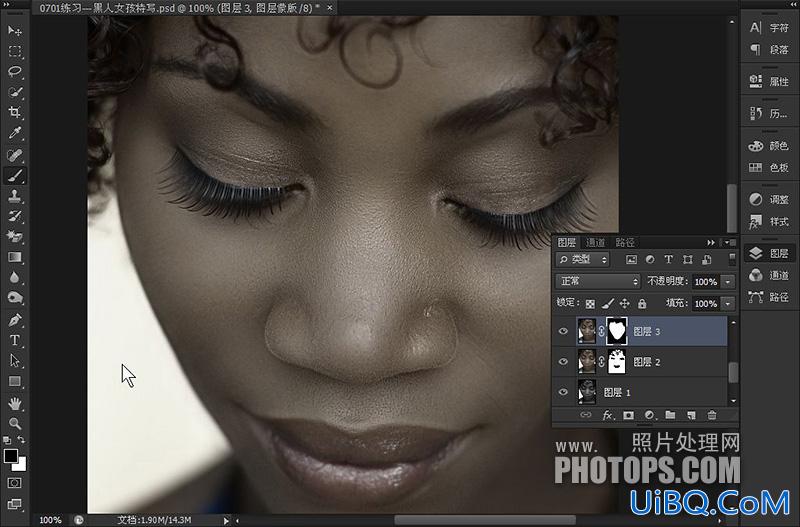Reset default foreground and background colors
This screenshot has width=800, height=527.
click(7, 440)
